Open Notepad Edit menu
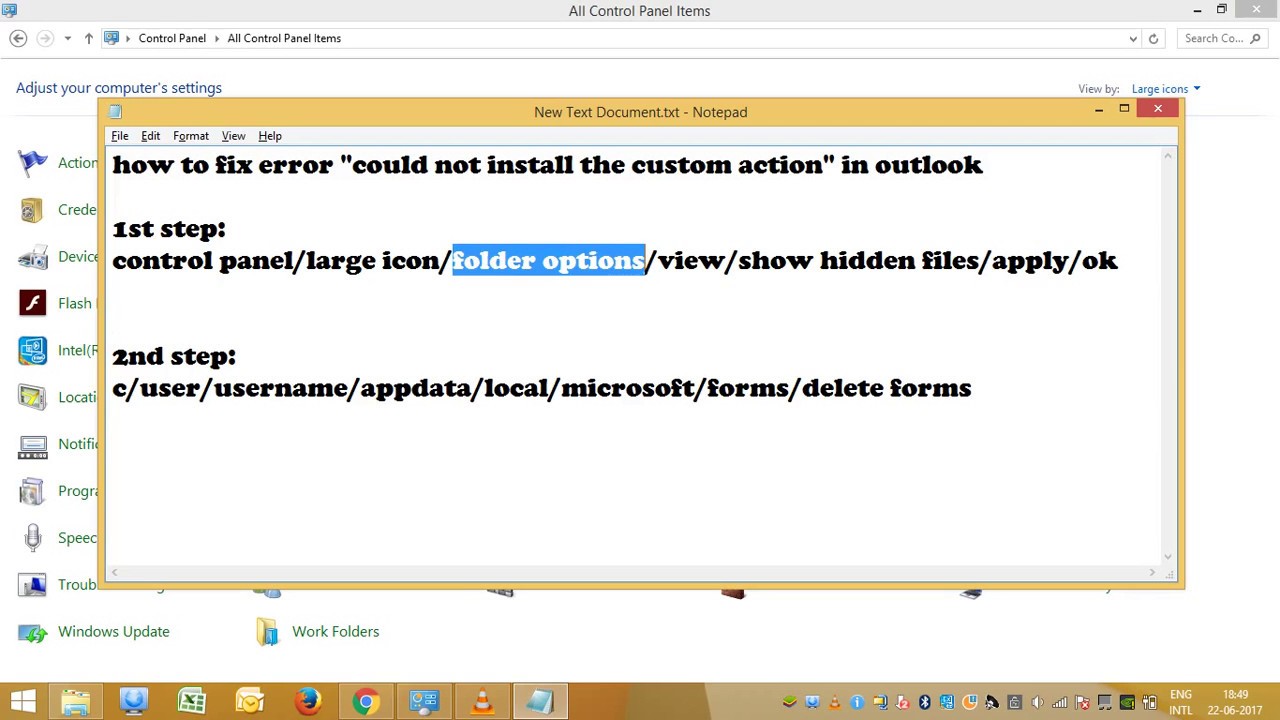The image size is (1280, 720). [150, 136]
